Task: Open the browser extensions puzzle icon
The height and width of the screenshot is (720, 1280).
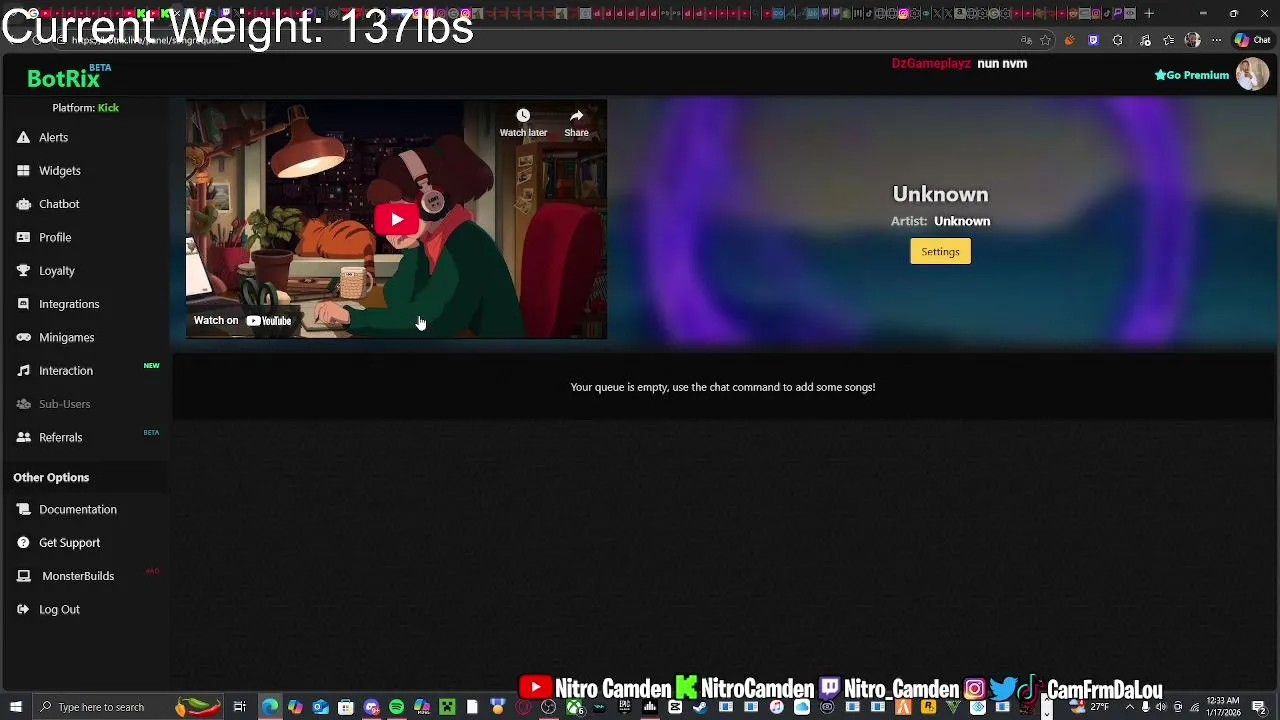Action: [1117, 40]
